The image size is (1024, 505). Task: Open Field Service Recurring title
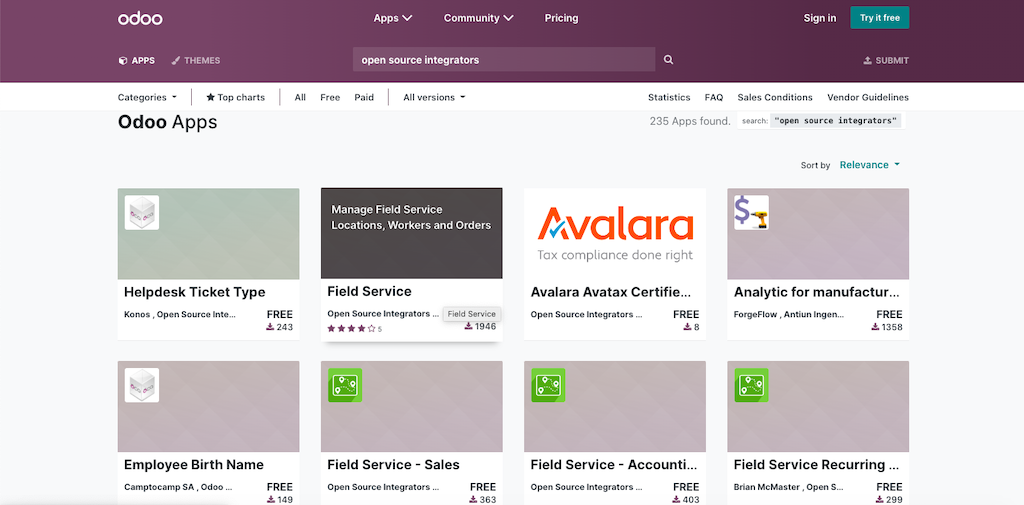tap(818, 465)
